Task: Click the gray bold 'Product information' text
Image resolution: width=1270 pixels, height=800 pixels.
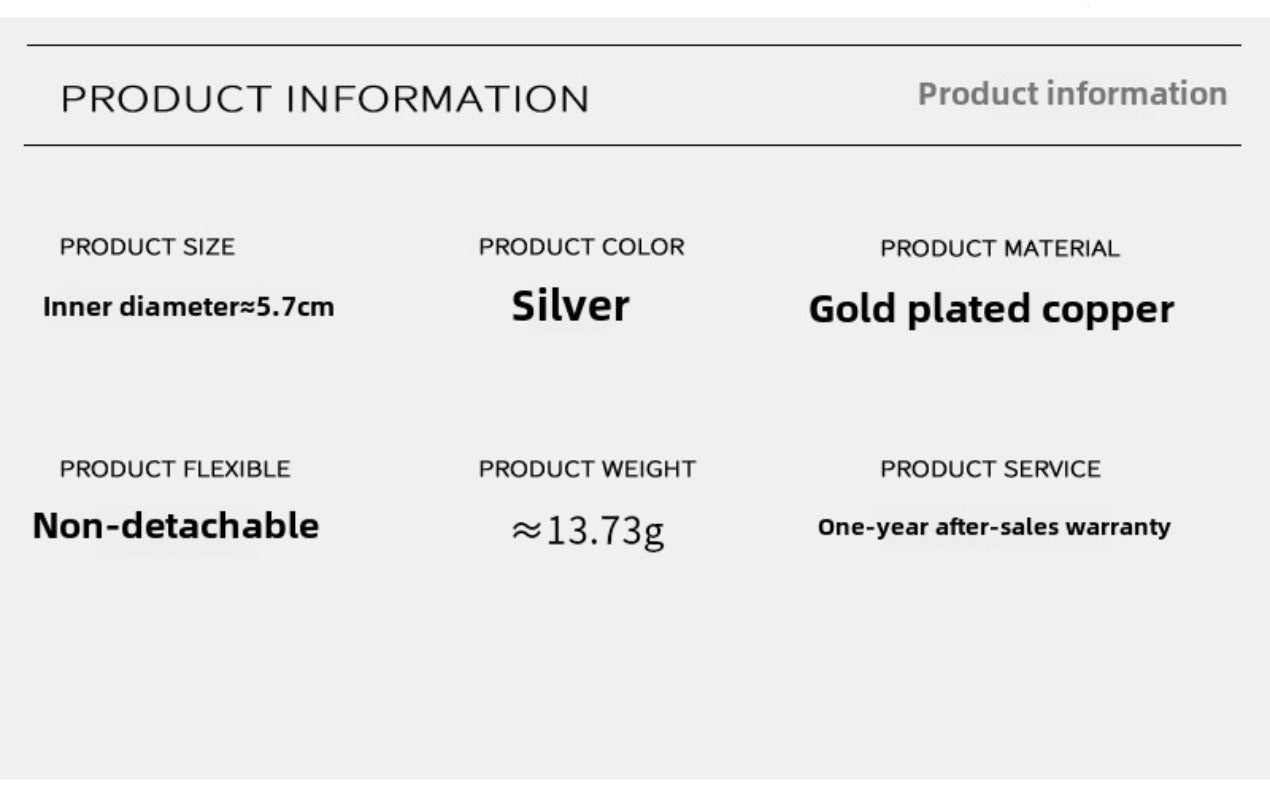Action: point(1072,94)
